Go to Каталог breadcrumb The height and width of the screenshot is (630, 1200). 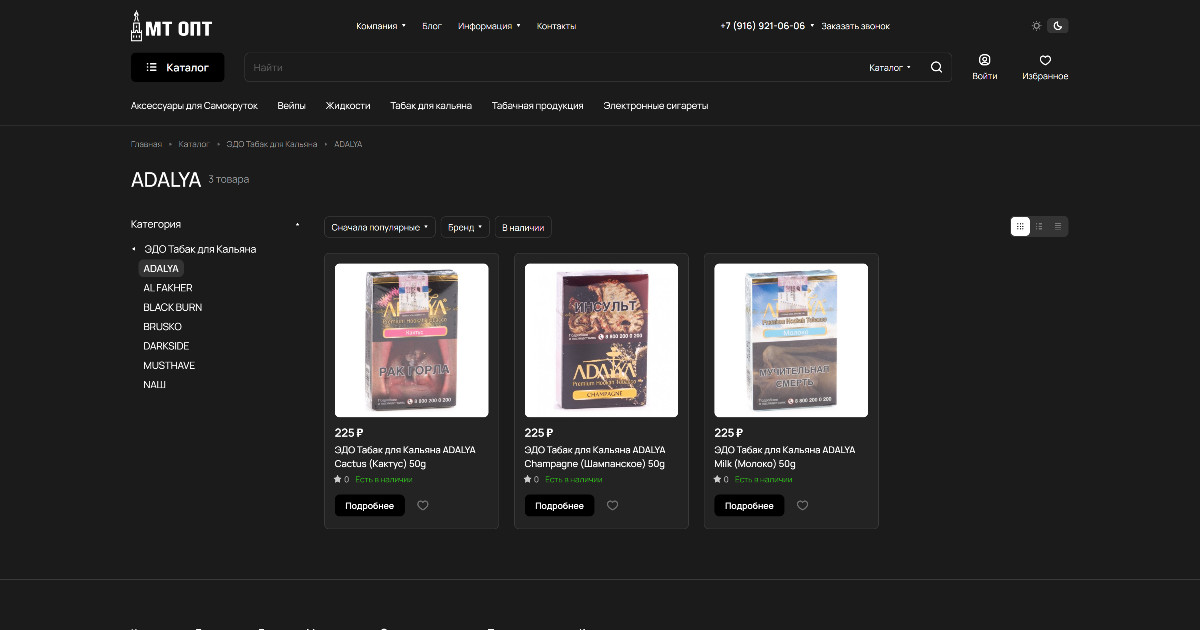(x=194, y=144)
